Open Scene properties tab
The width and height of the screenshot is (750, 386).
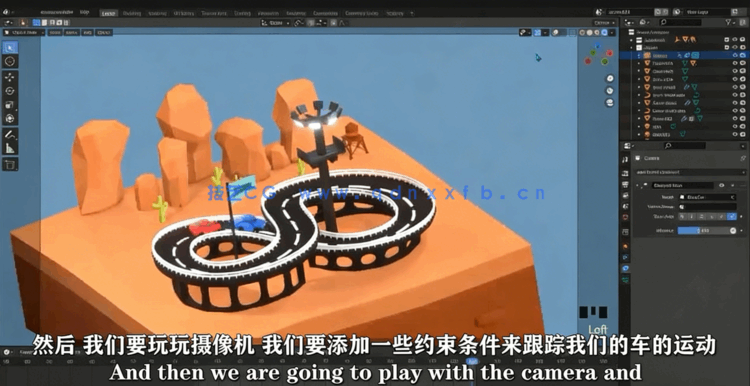(x=626, y=206)
